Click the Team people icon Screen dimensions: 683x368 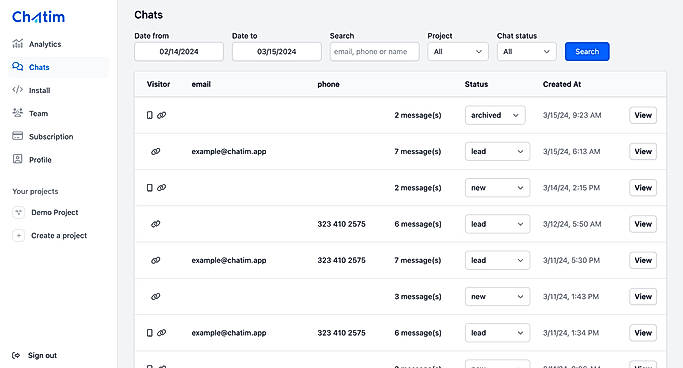17,113
